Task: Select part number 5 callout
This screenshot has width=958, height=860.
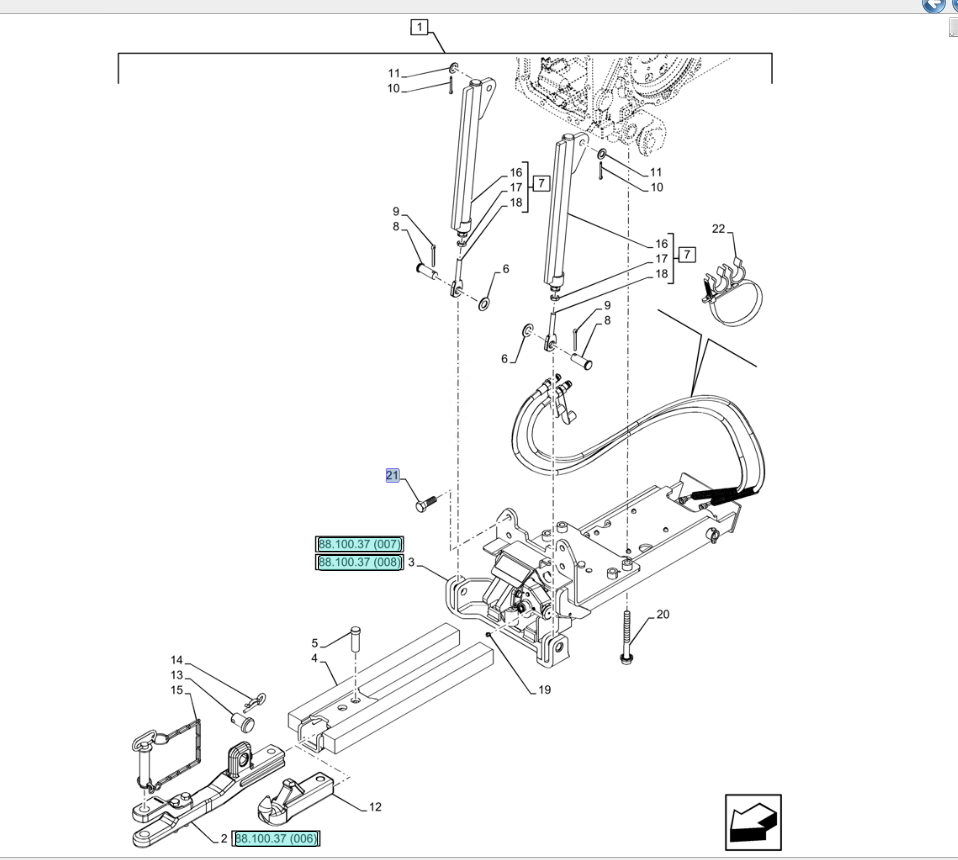Action: pos(315,643)
